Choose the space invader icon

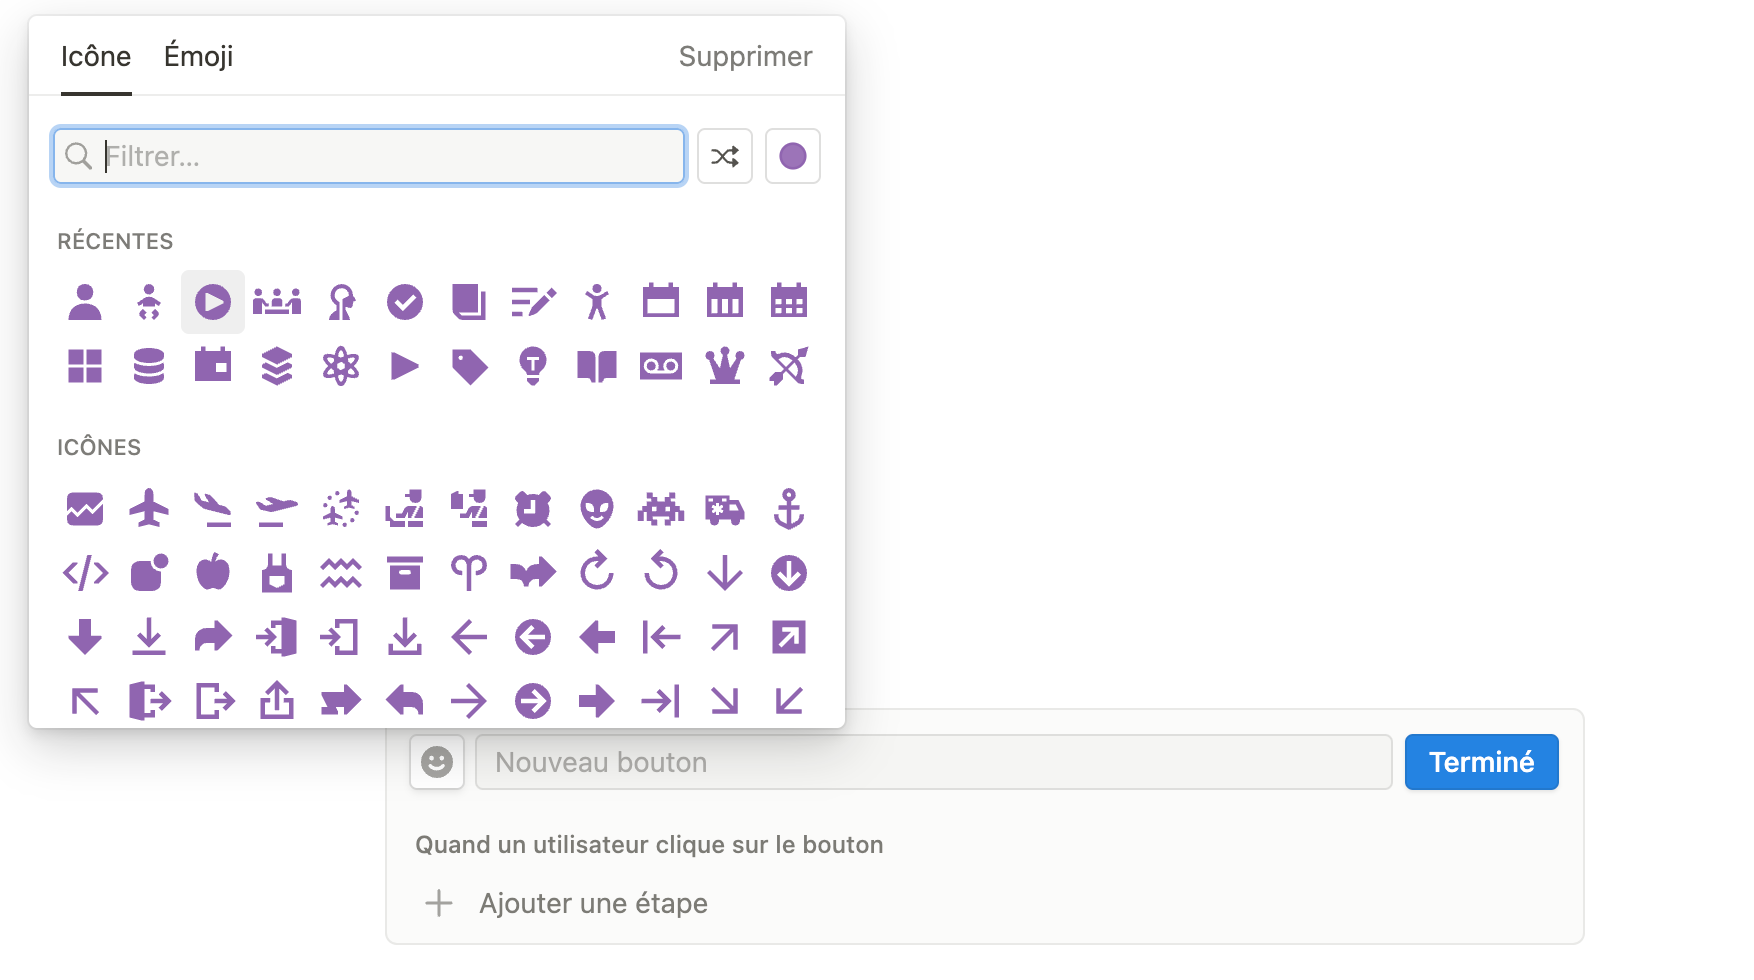pyautogui.click(x=661, y=509)
